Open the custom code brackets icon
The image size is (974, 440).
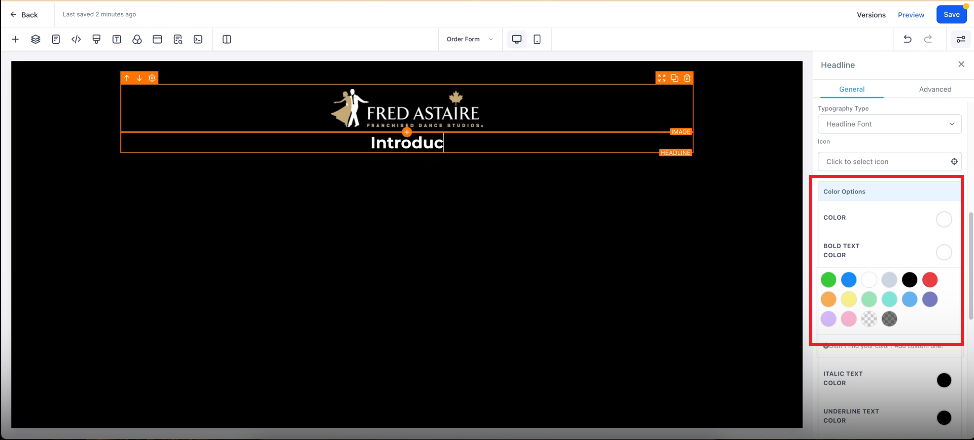tap(76, 39)
